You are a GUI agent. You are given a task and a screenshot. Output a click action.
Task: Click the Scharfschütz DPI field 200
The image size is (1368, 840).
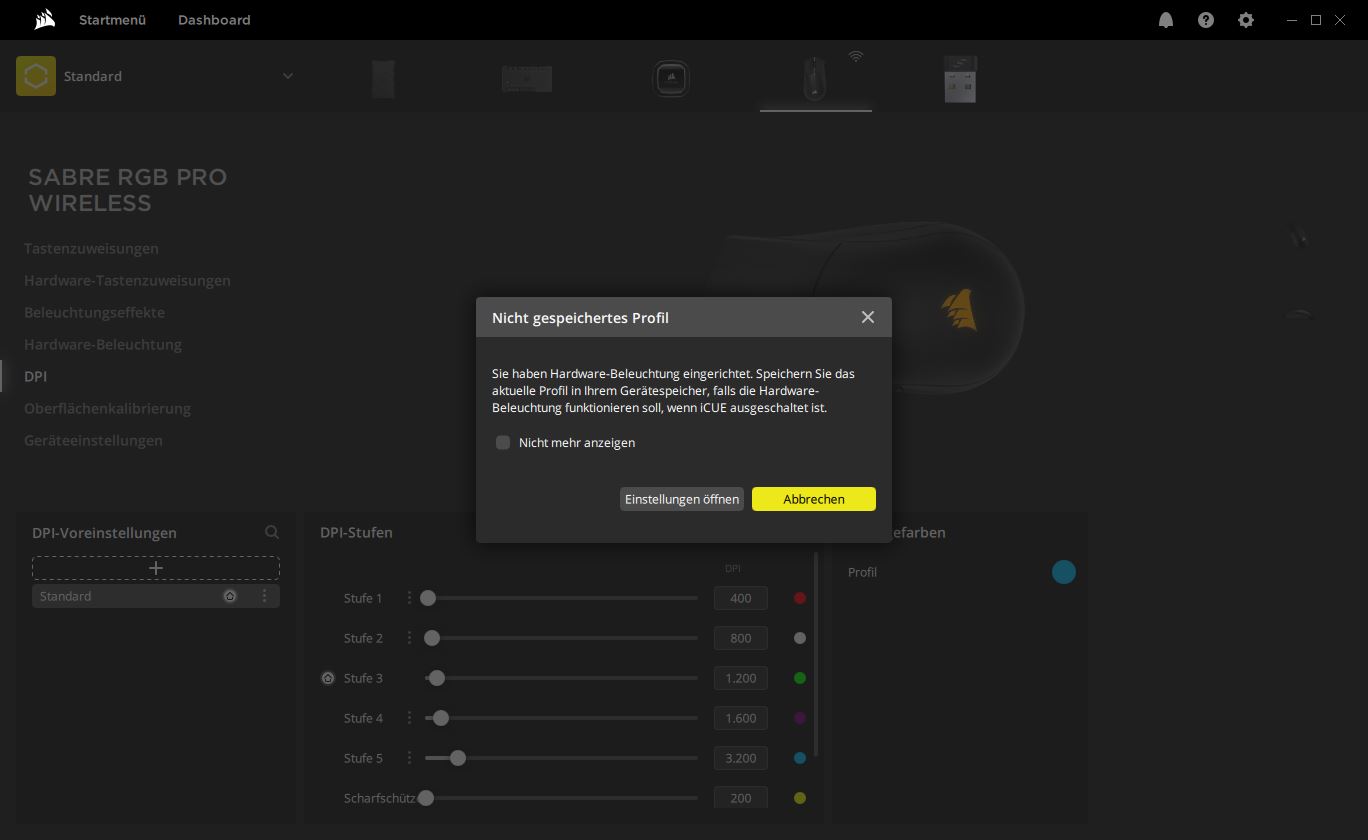tap(741, 798)
